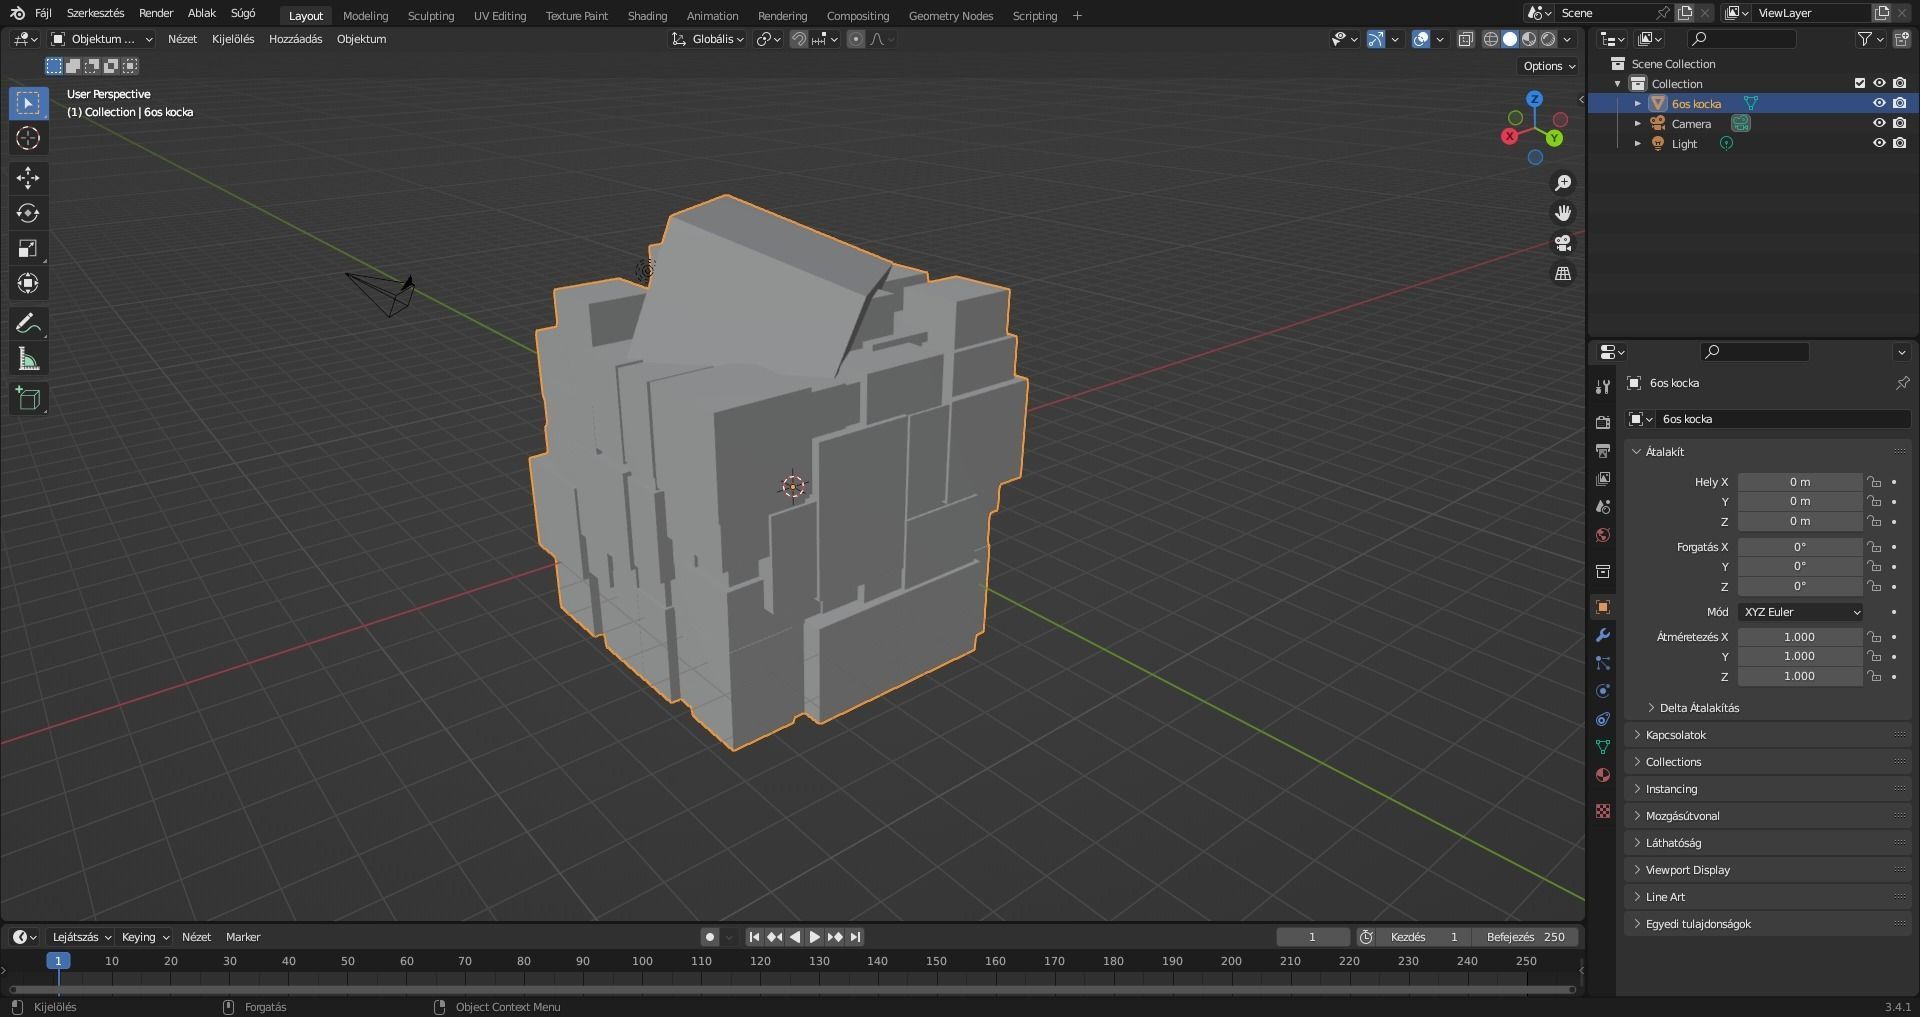Toggle X-ray view
Image resolution: width=1920 pixels, height=1017 pixels.
[1465, 39]
